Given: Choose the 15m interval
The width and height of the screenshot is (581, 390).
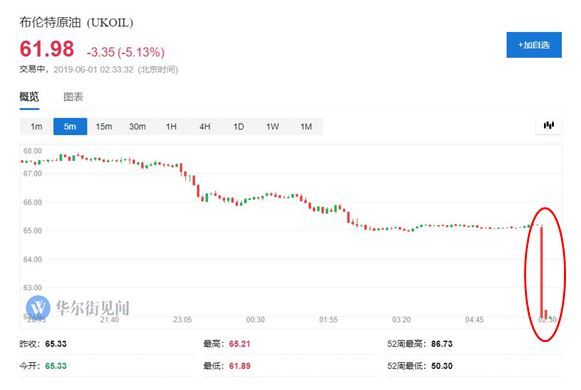Looking at the screenshot, I should [104, 127].
